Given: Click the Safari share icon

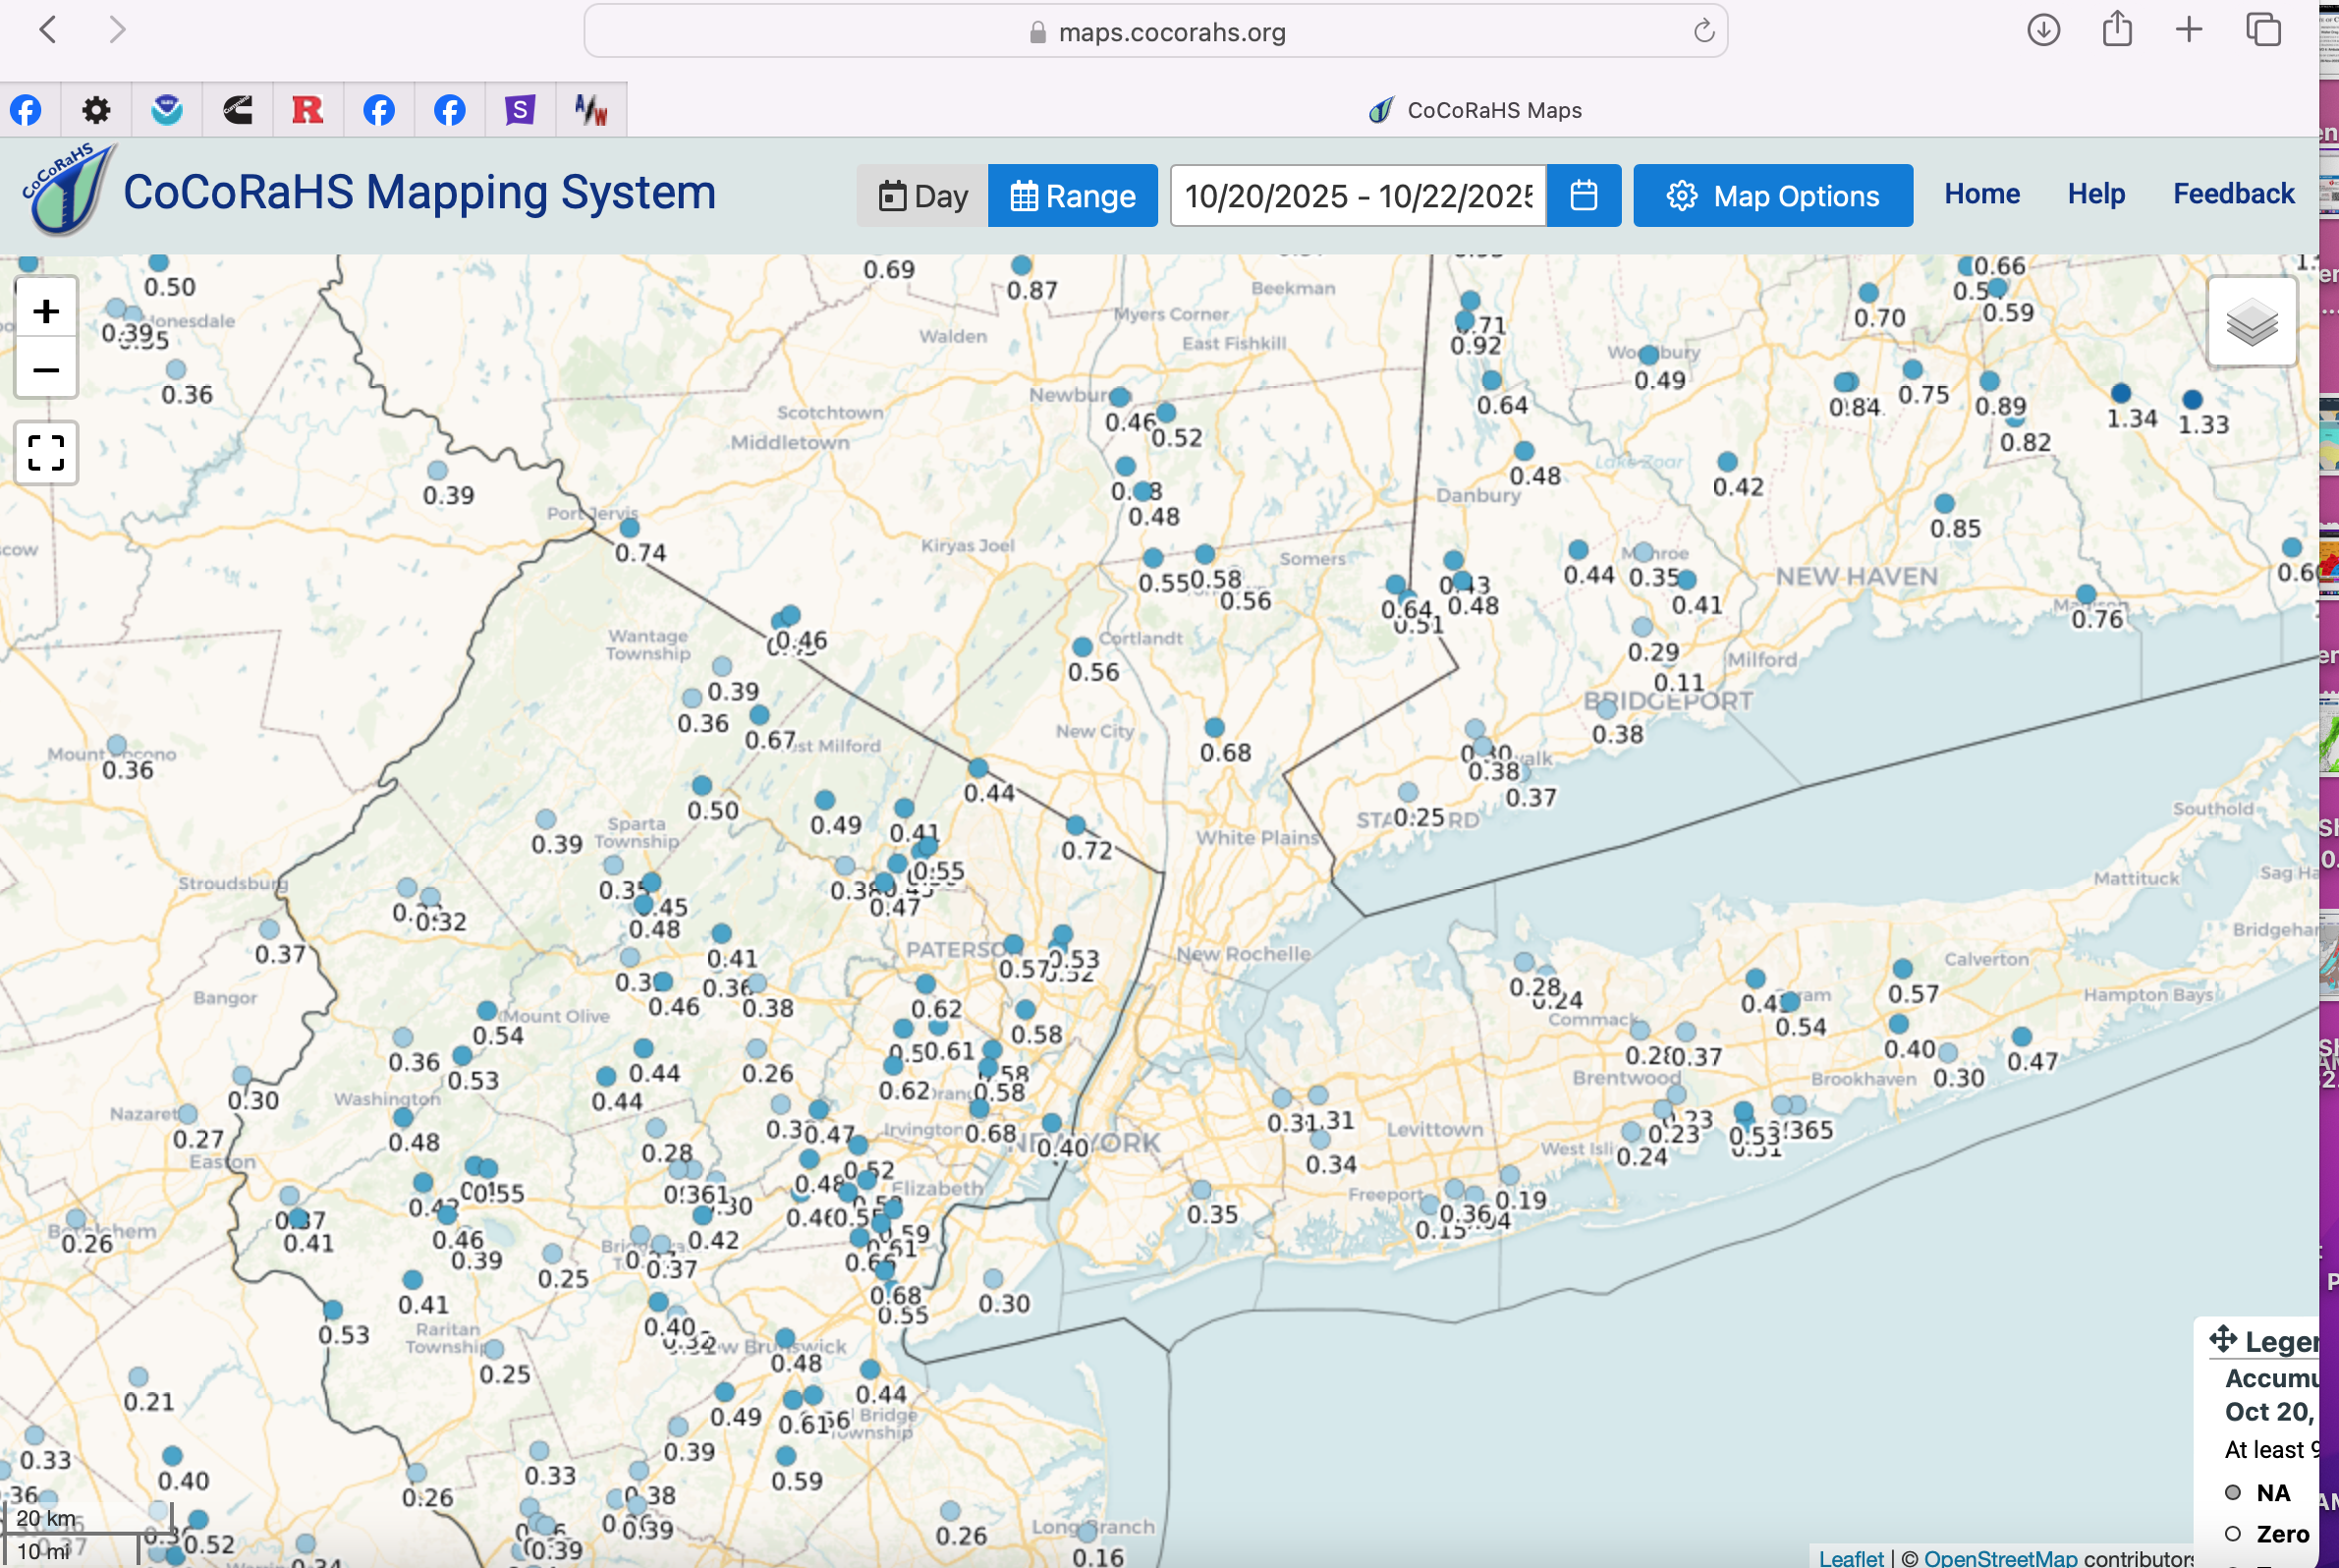Looking at the screenshot, I should click(x=2116, y=30).
